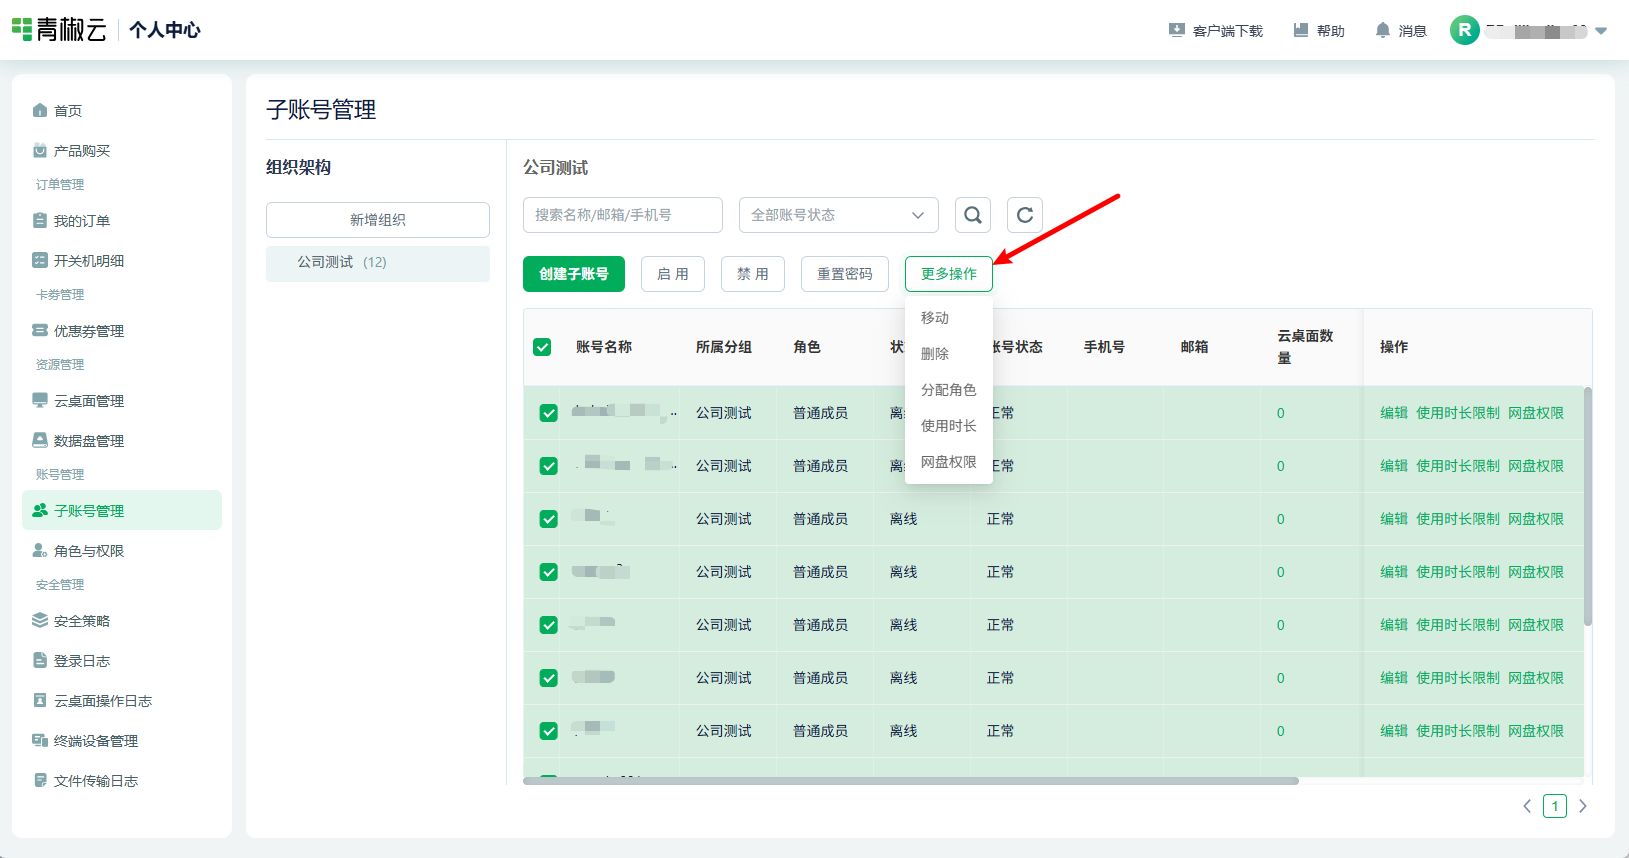
Task: Click the search name/email/phone input field
Action: [623, 215]
